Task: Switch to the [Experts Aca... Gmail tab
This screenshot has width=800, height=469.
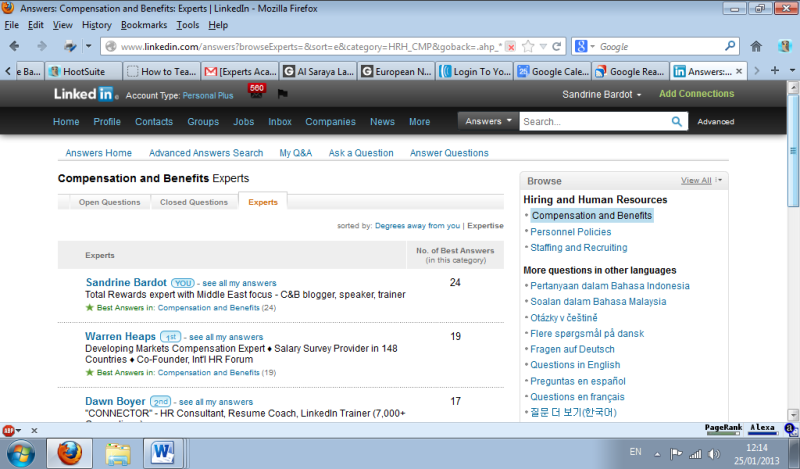Action: pos(240,71)
